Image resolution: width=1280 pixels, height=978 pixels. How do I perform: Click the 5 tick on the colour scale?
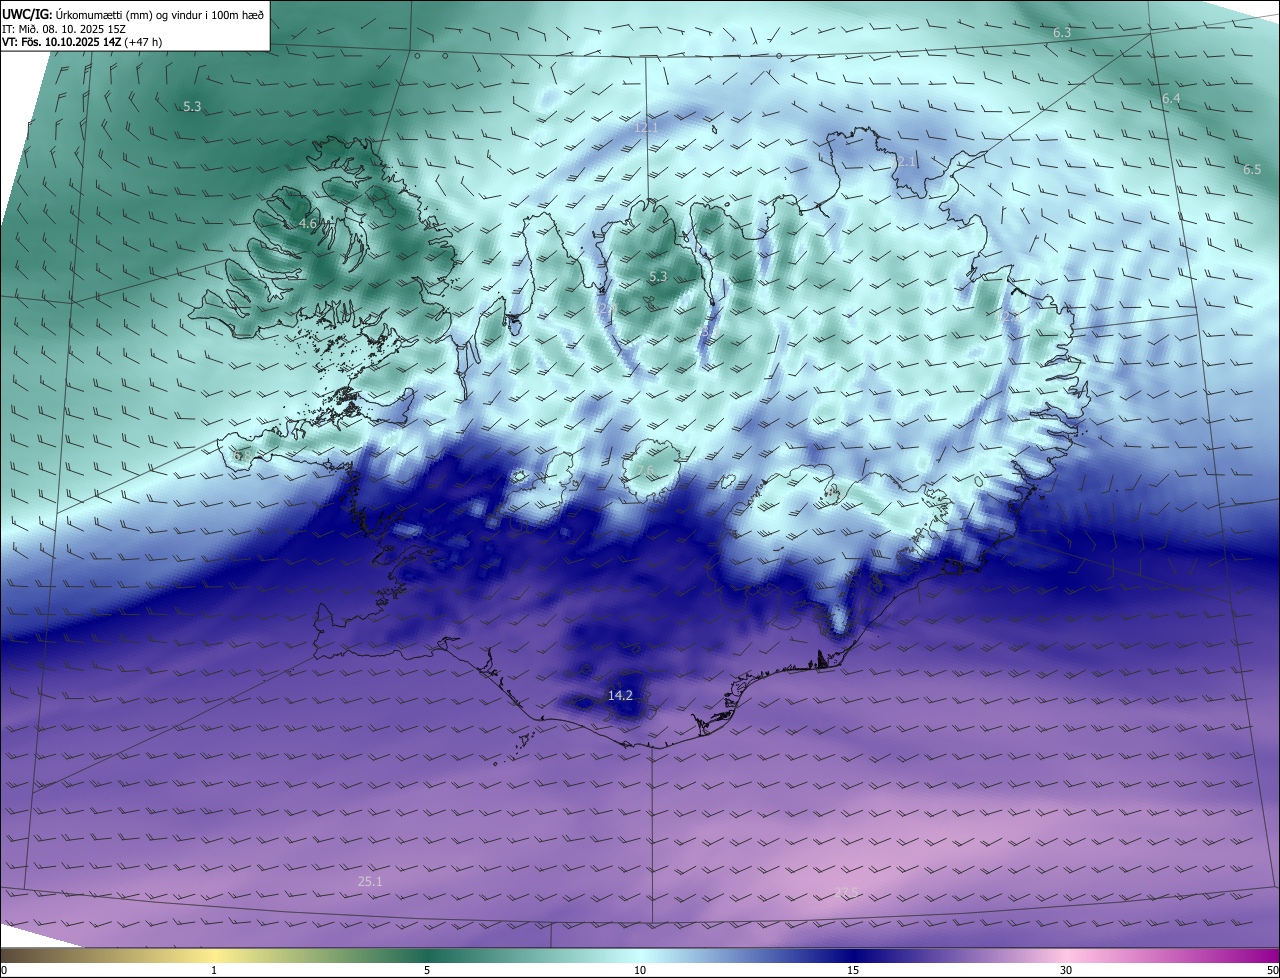pos(427,970)
